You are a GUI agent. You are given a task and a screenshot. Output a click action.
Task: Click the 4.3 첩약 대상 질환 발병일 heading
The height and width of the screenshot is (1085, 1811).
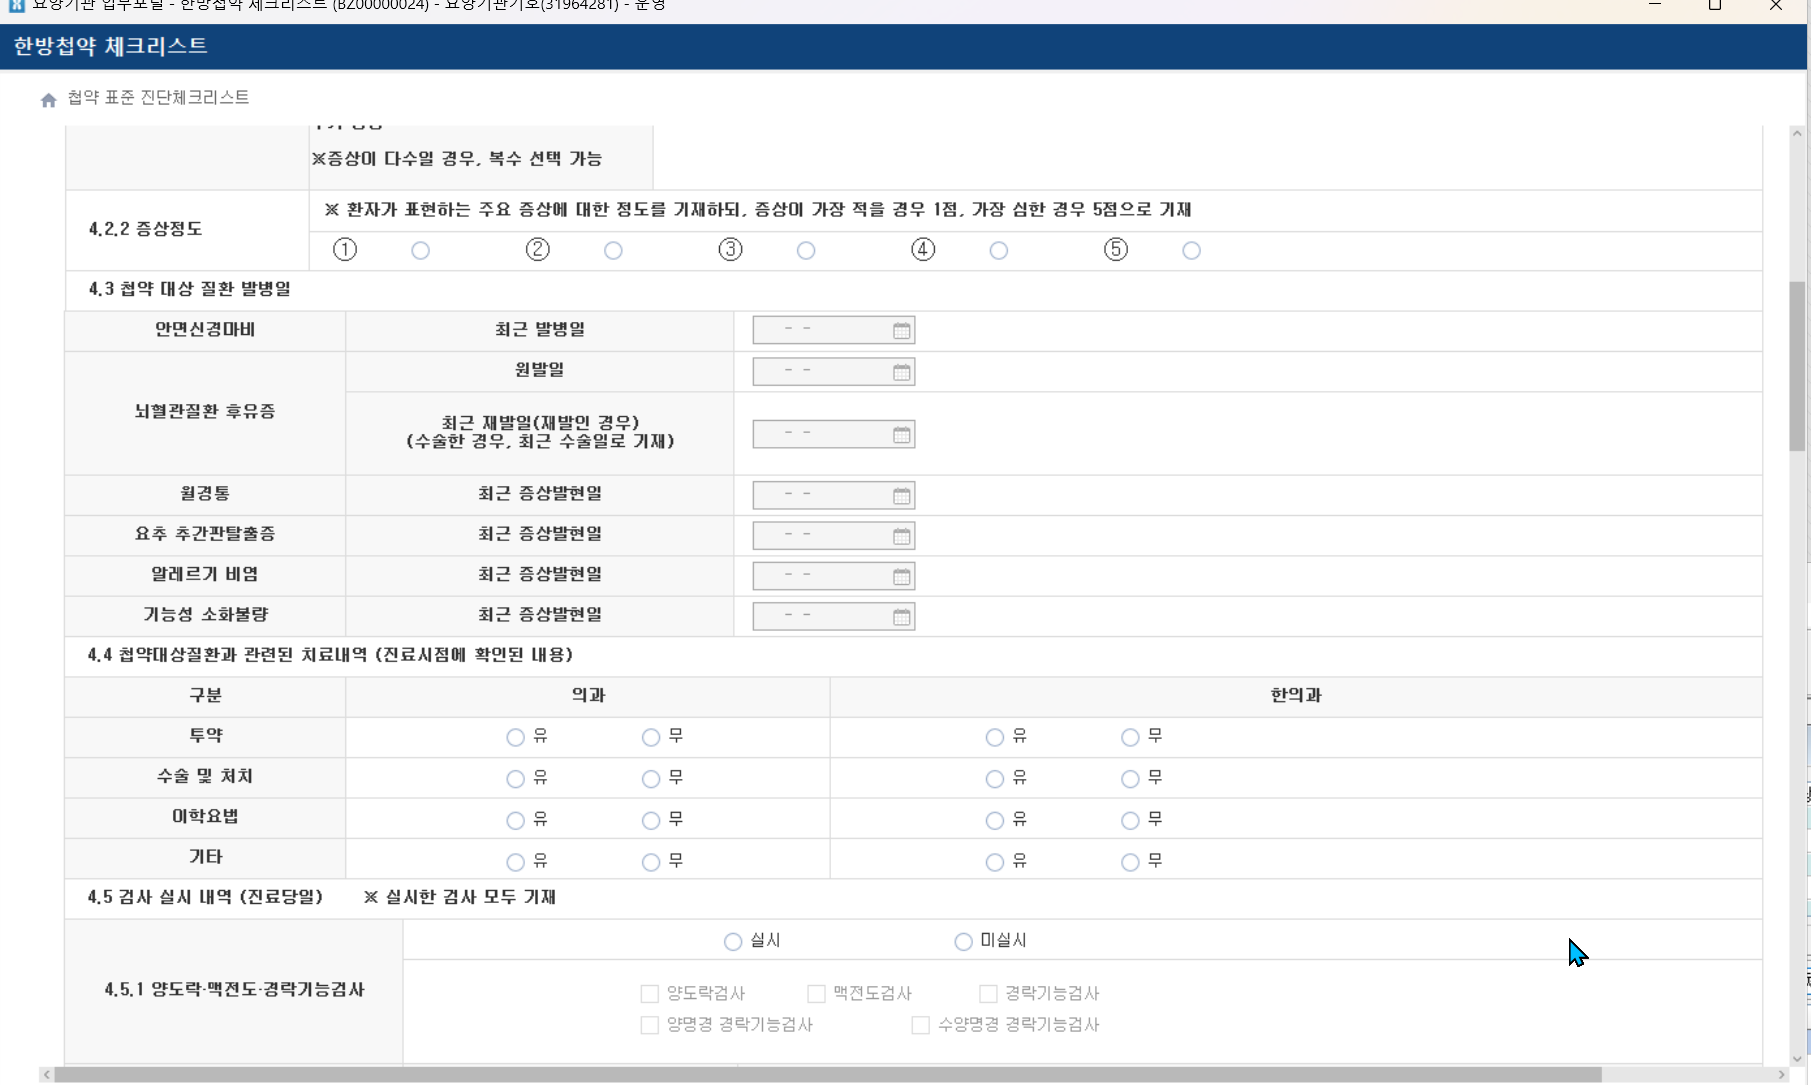pyautogui.click(x=189, y=289)
